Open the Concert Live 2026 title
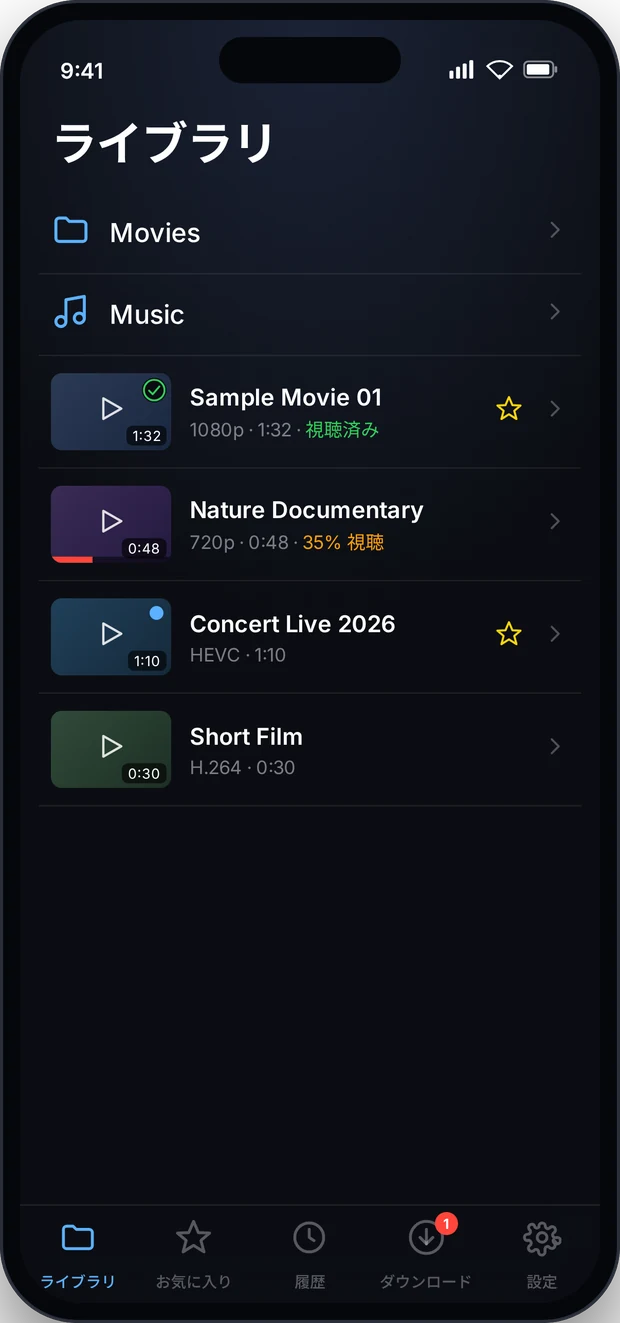 coord(293,624)
